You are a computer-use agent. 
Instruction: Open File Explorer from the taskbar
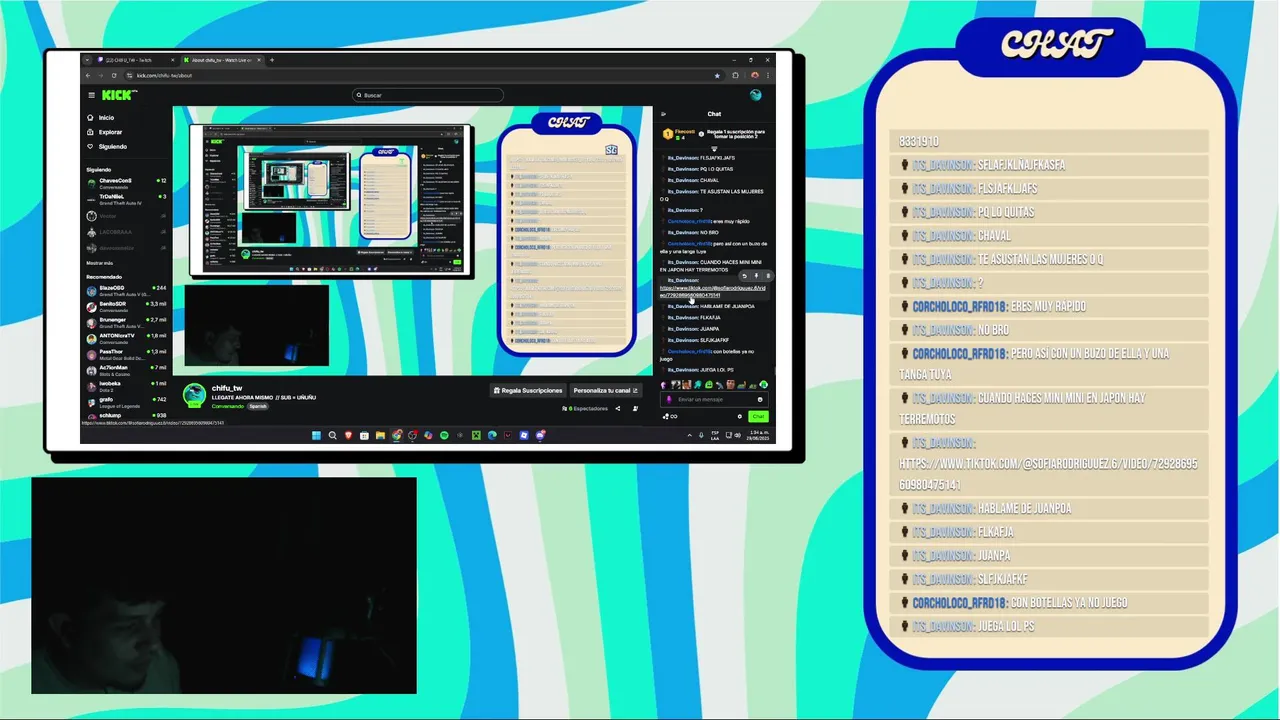[380, 435]
